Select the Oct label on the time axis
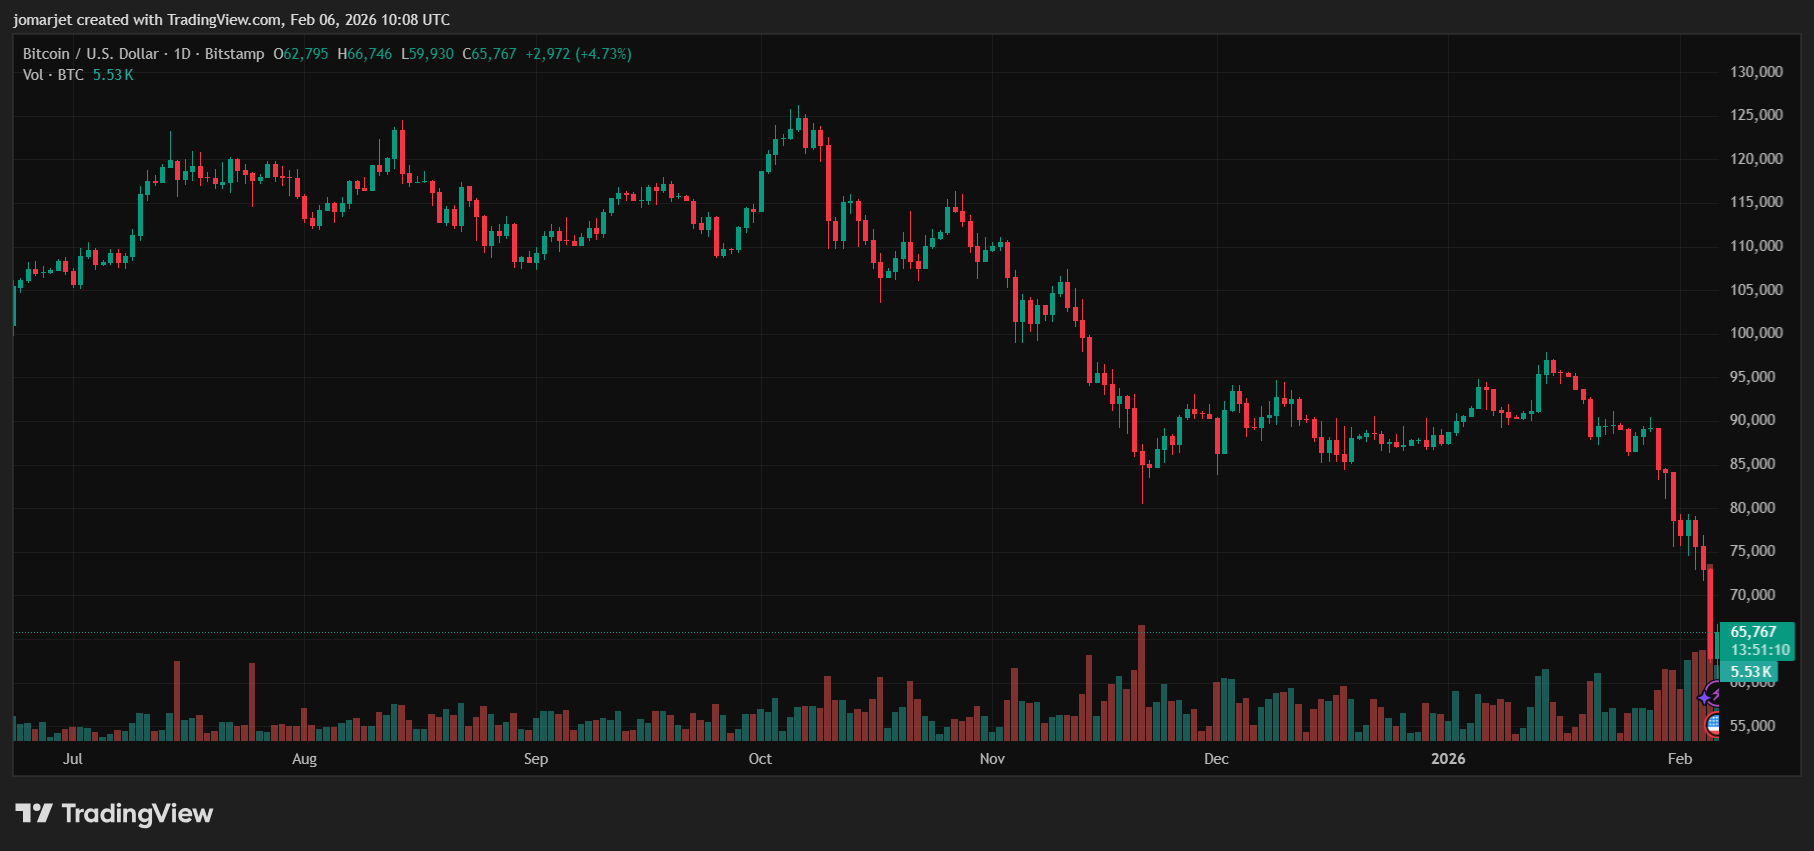The image size is (1814, 851). coord(760,759)
